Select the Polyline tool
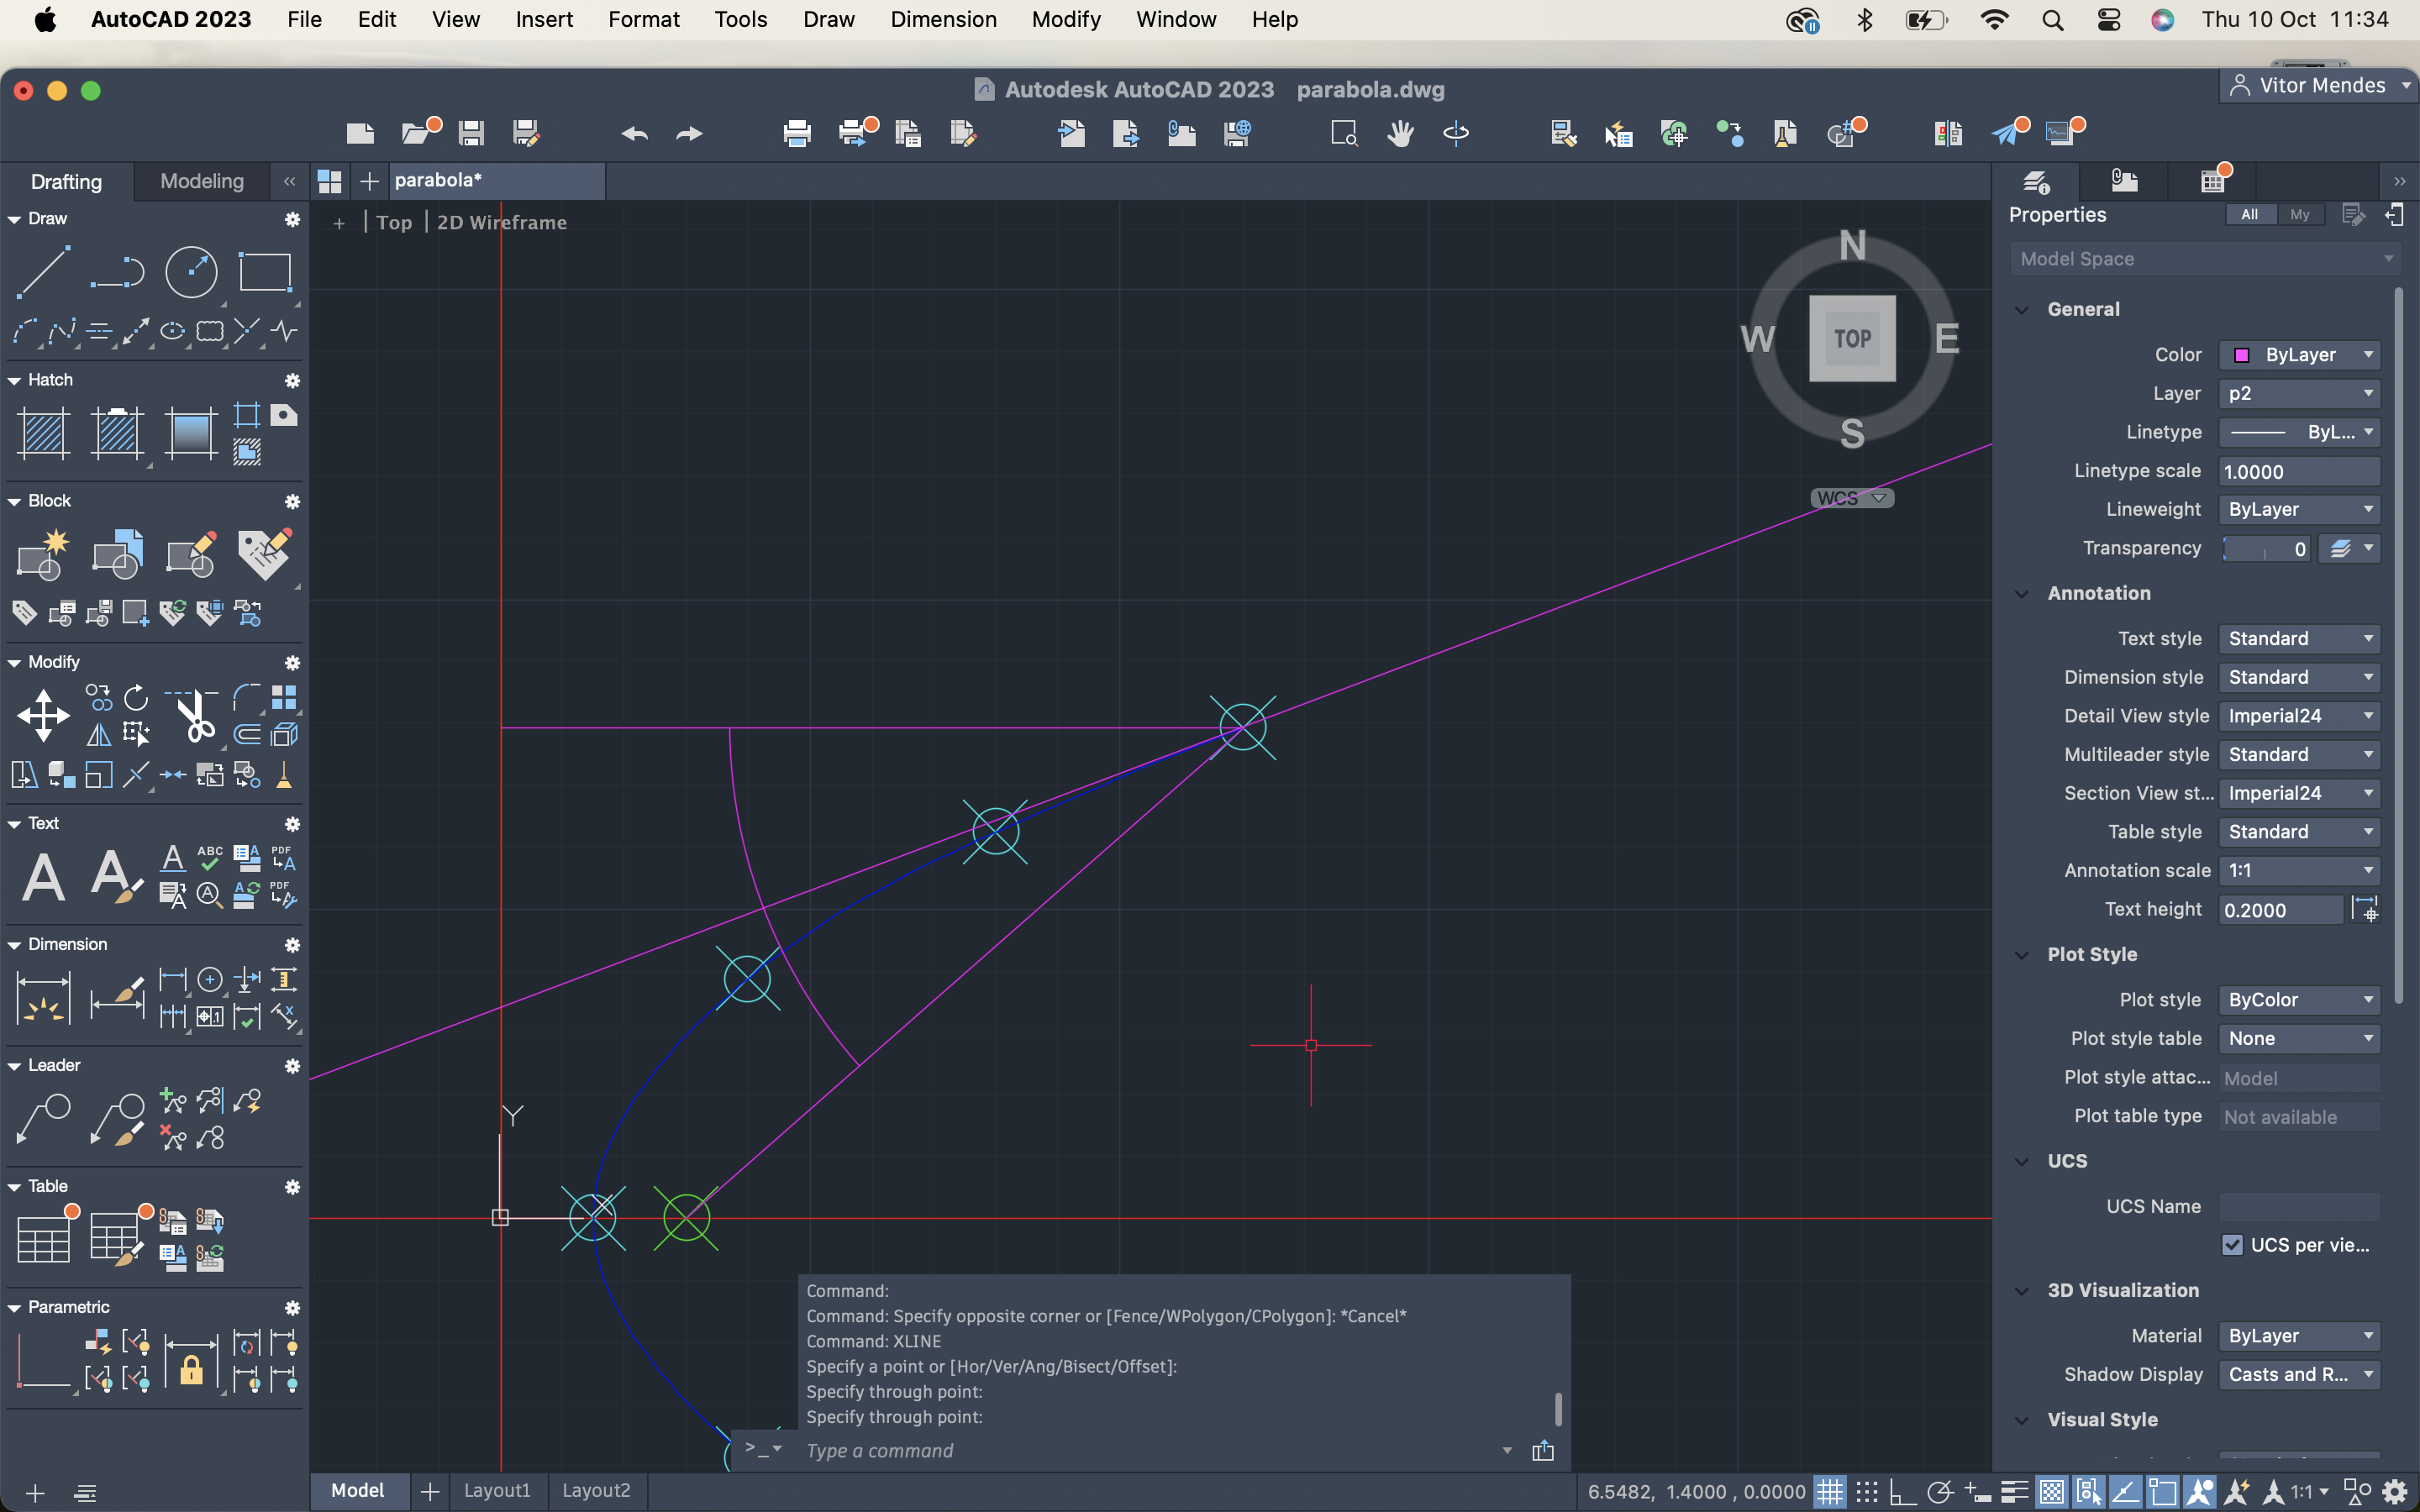 point(117,271)
